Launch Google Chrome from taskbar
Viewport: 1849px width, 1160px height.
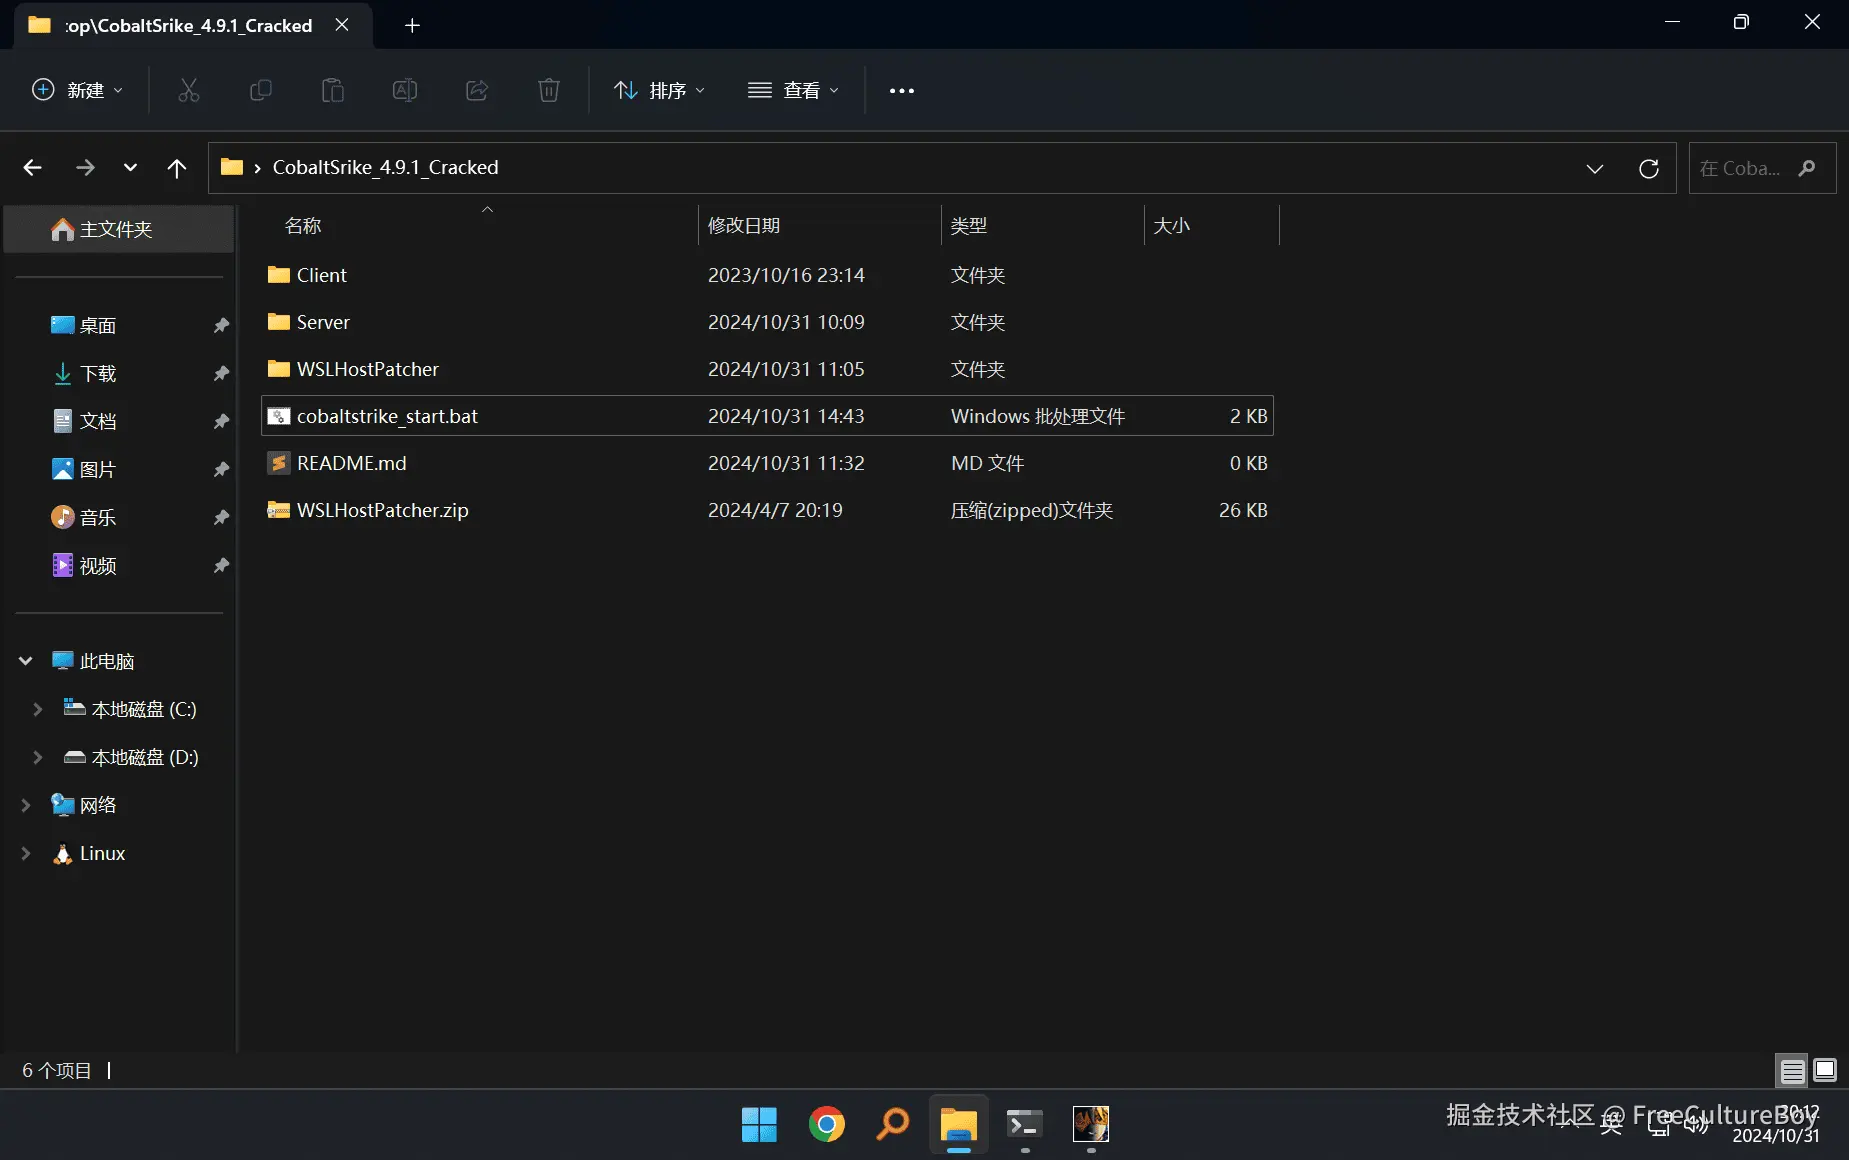(x=826, y=1125)
